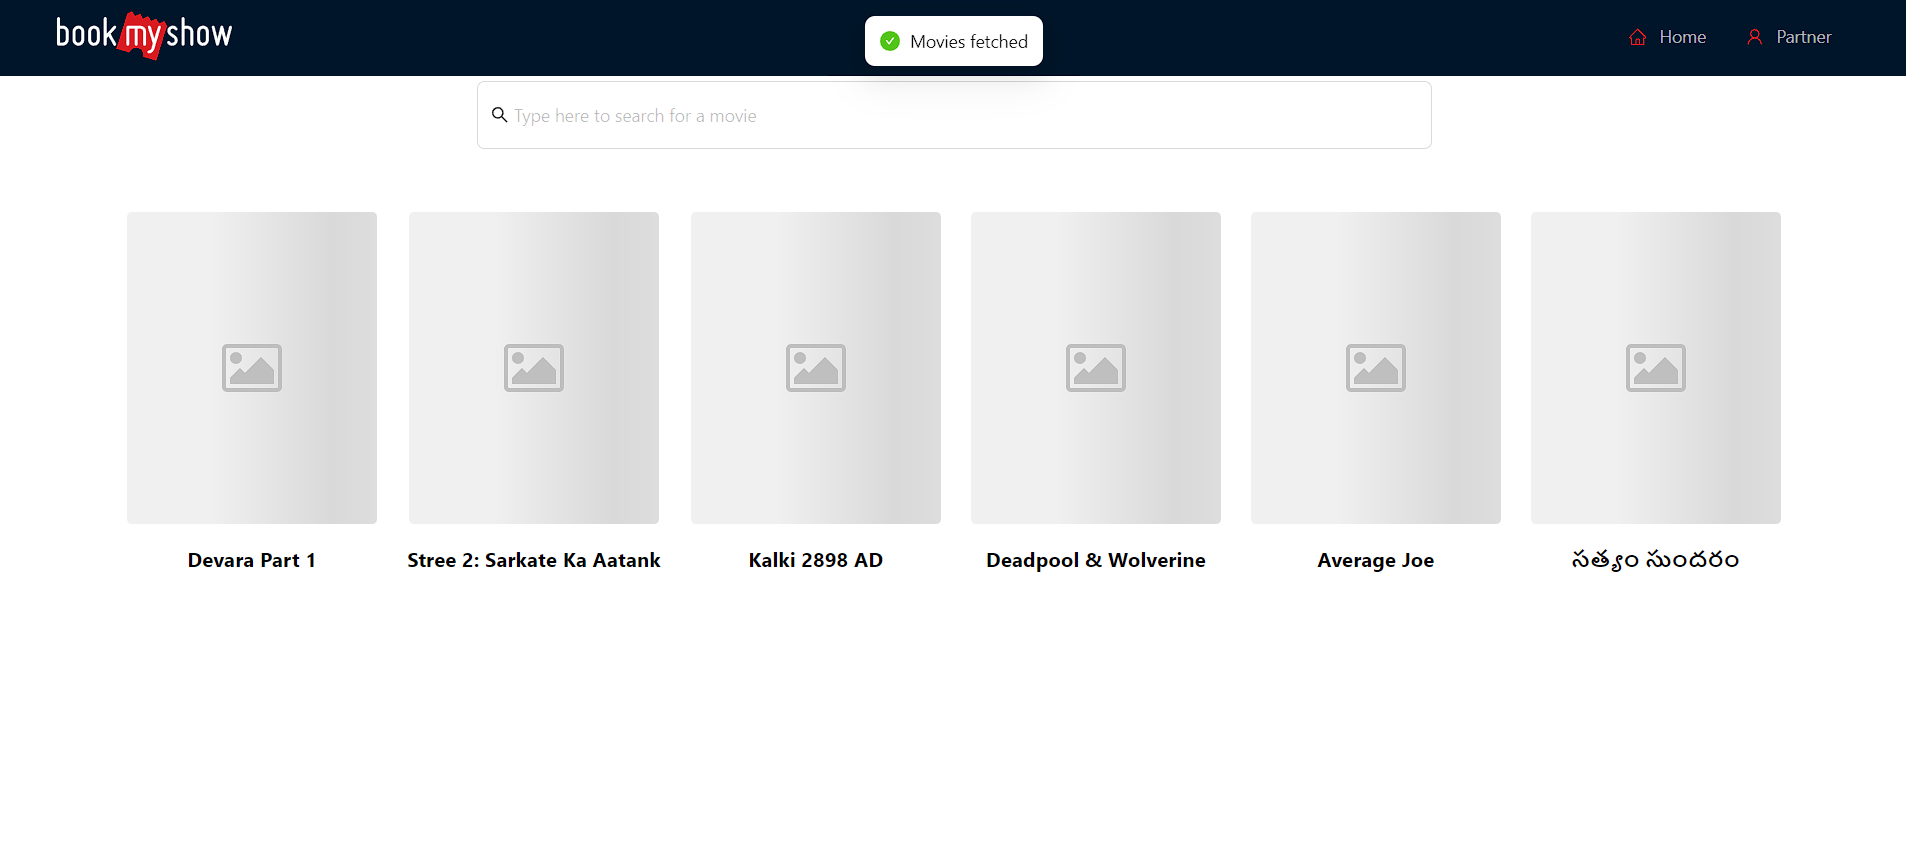Image resolution: width=1906 pixels, height=855 pixels.
Task: Click the BookMyShow logo
Action: point(144,36)
